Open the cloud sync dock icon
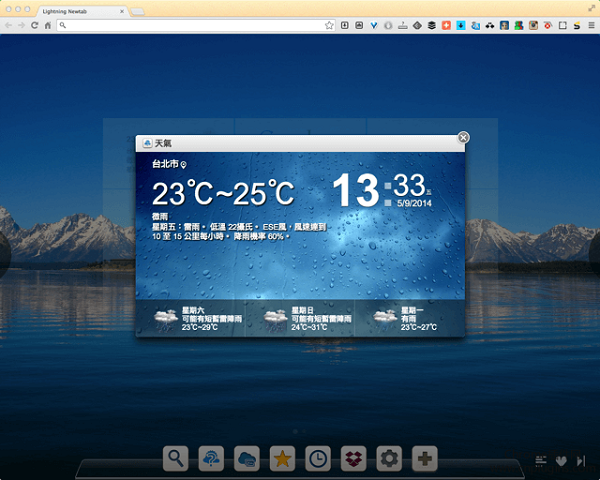This screenshot has width=600, height=480. click(247, 458)
